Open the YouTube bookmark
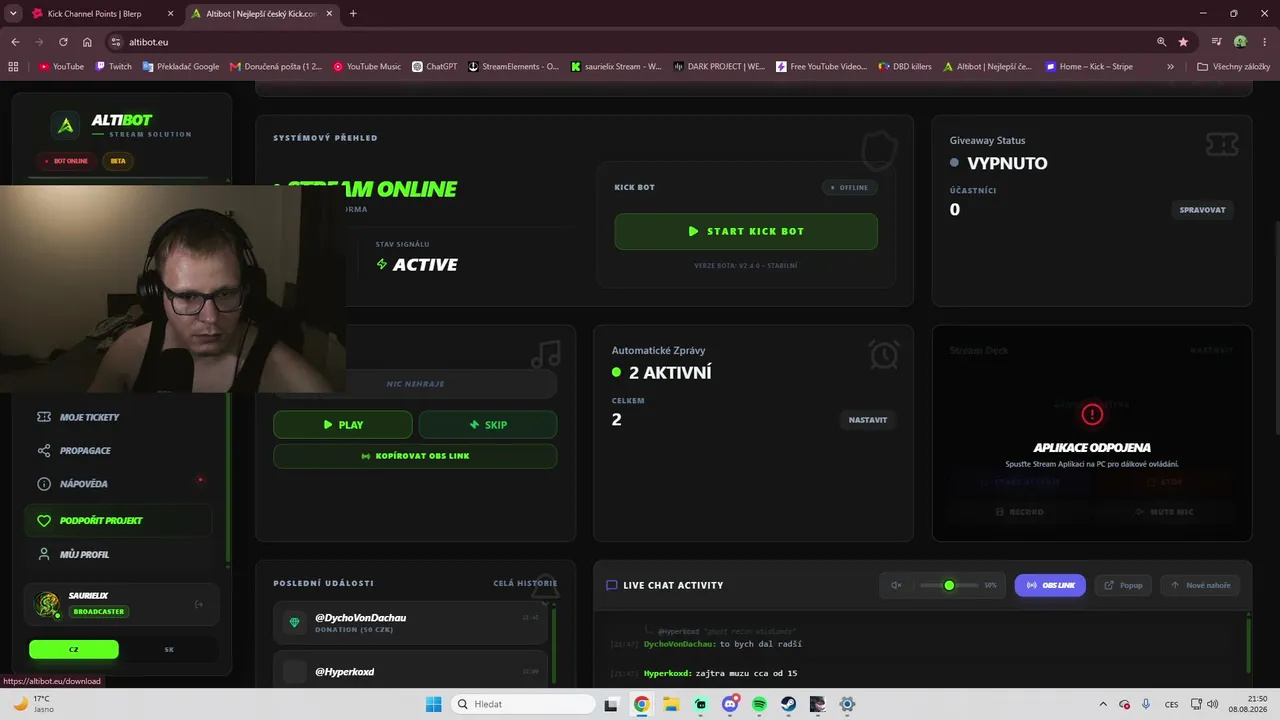1280x720 pixels. [x=61, y=67]
